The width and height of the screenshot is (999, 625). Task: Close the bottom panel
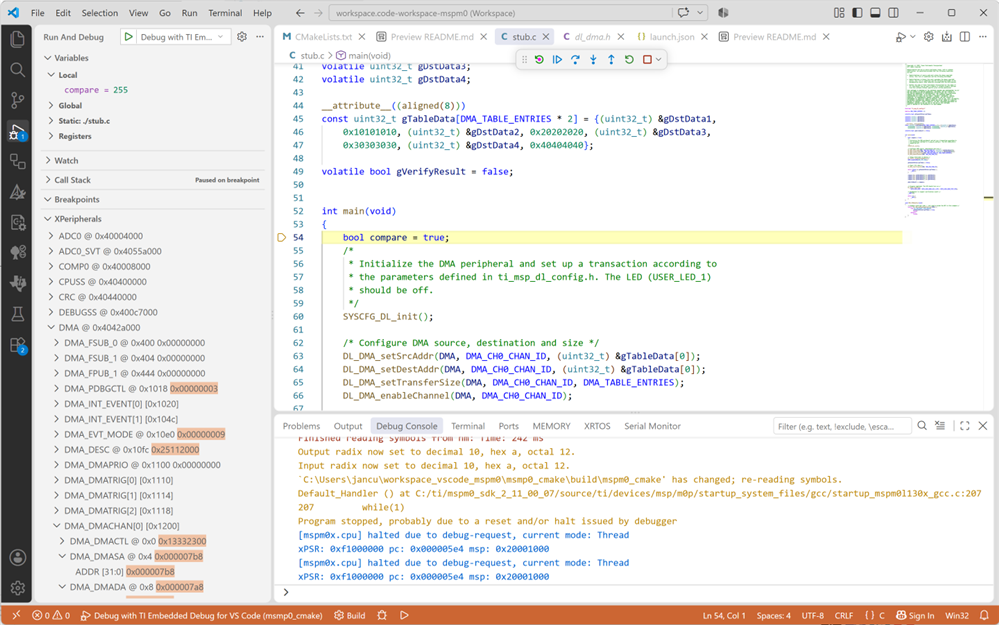coord(982,426)
